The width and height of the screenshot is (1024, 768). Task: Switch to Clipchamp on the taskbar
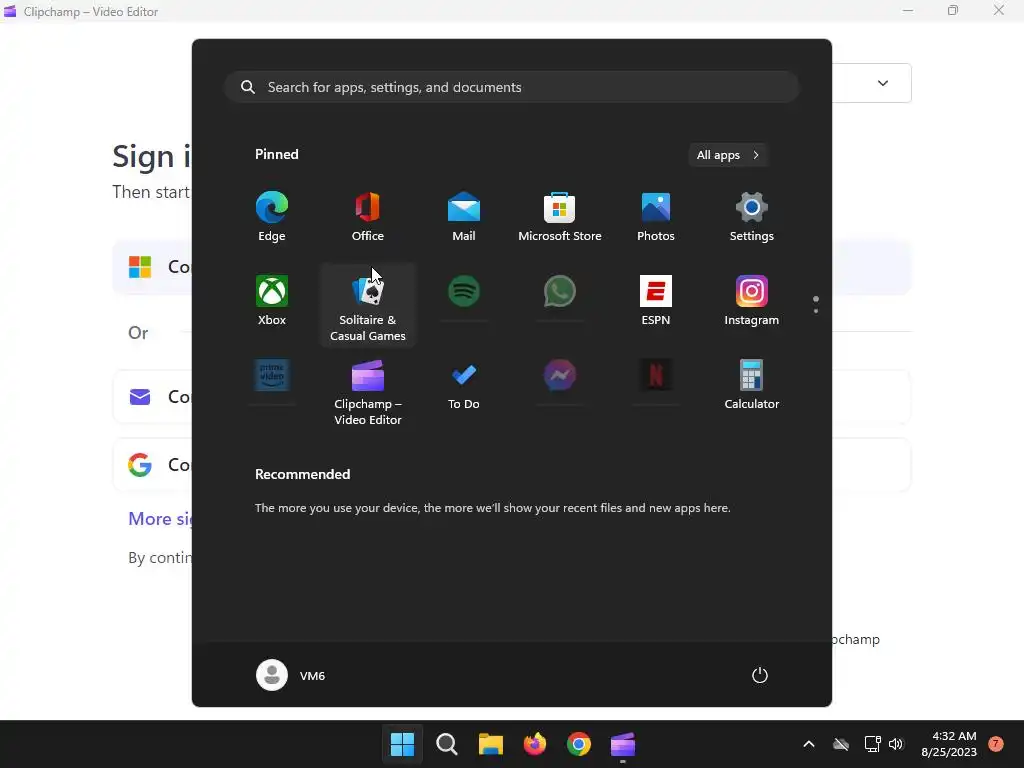(623, 744)
